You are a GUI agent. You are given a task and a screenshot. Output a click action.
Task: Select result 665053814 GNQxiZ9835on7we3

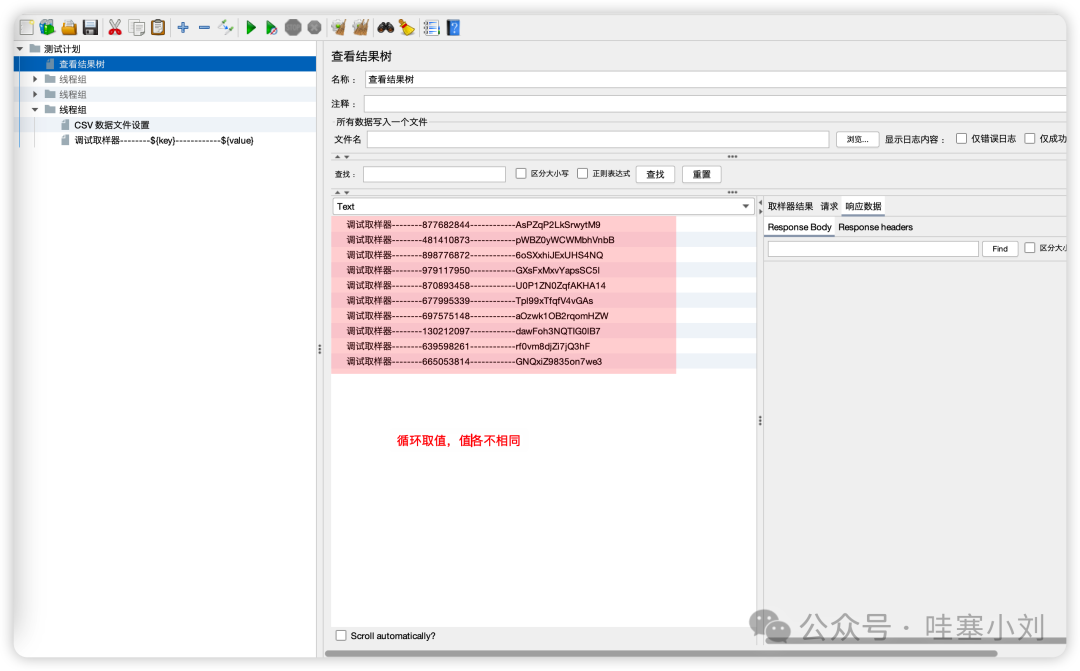[474, 362]
